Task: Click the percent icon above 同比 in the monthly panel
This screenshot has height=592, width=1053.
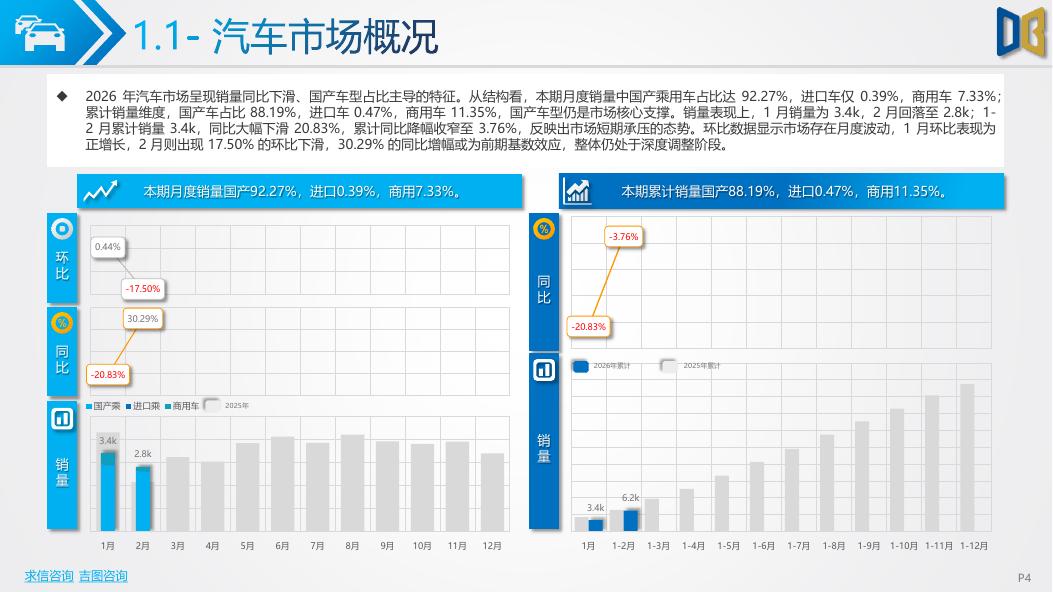Action: [x=62, y=323]
